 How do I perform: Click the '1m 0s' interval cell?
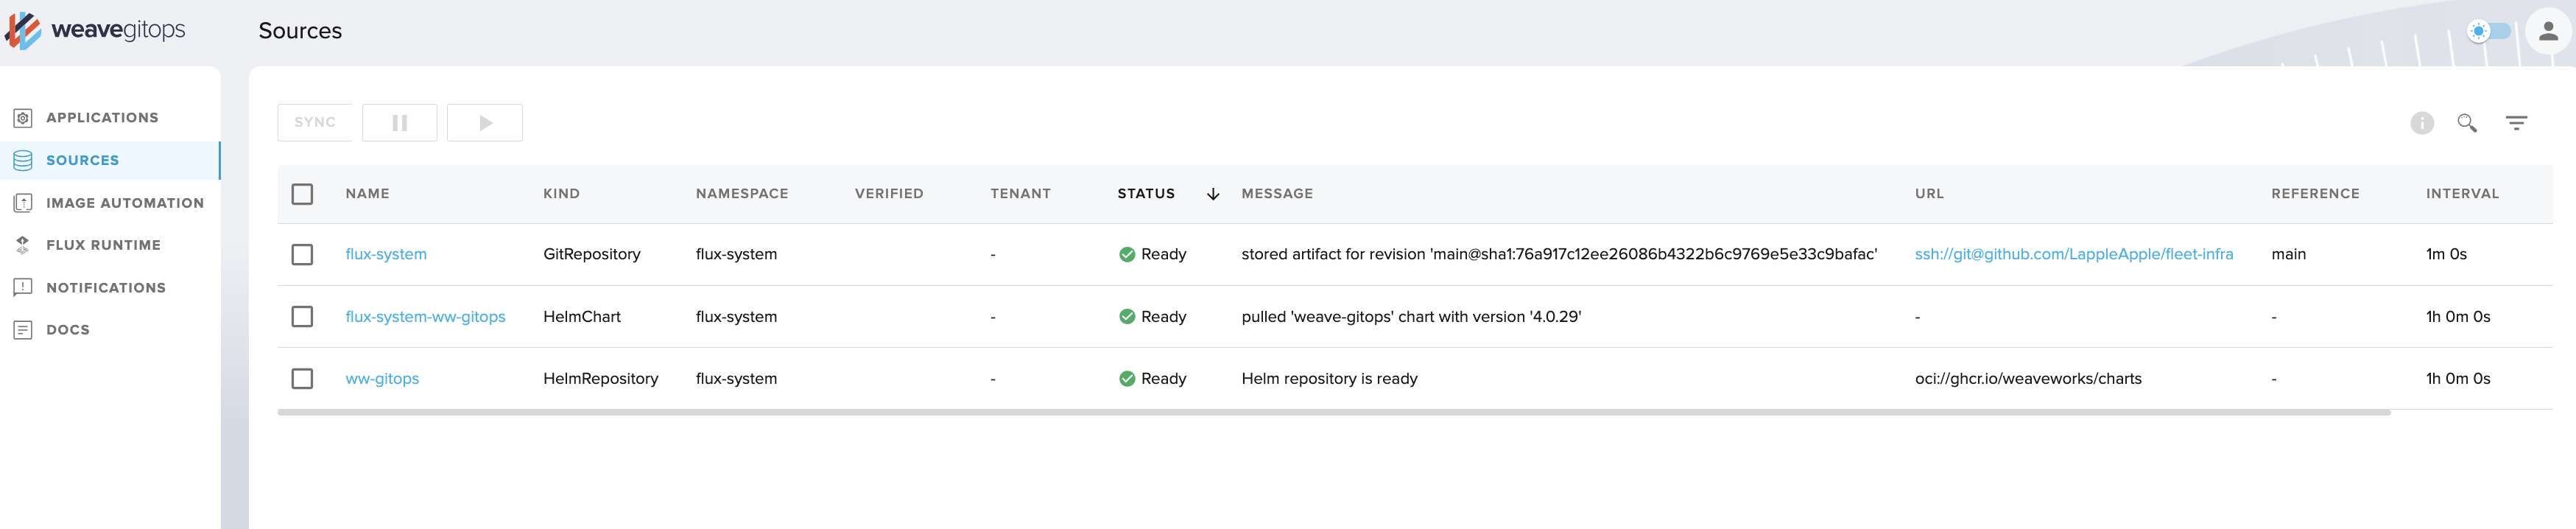click(2446, 254)
